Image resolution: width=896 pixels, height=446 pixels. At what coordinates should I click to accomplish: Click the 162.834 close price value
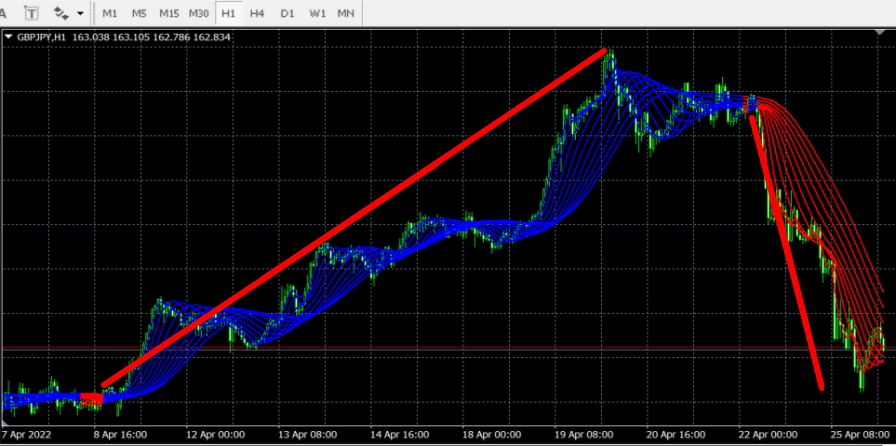pos(212,37)
